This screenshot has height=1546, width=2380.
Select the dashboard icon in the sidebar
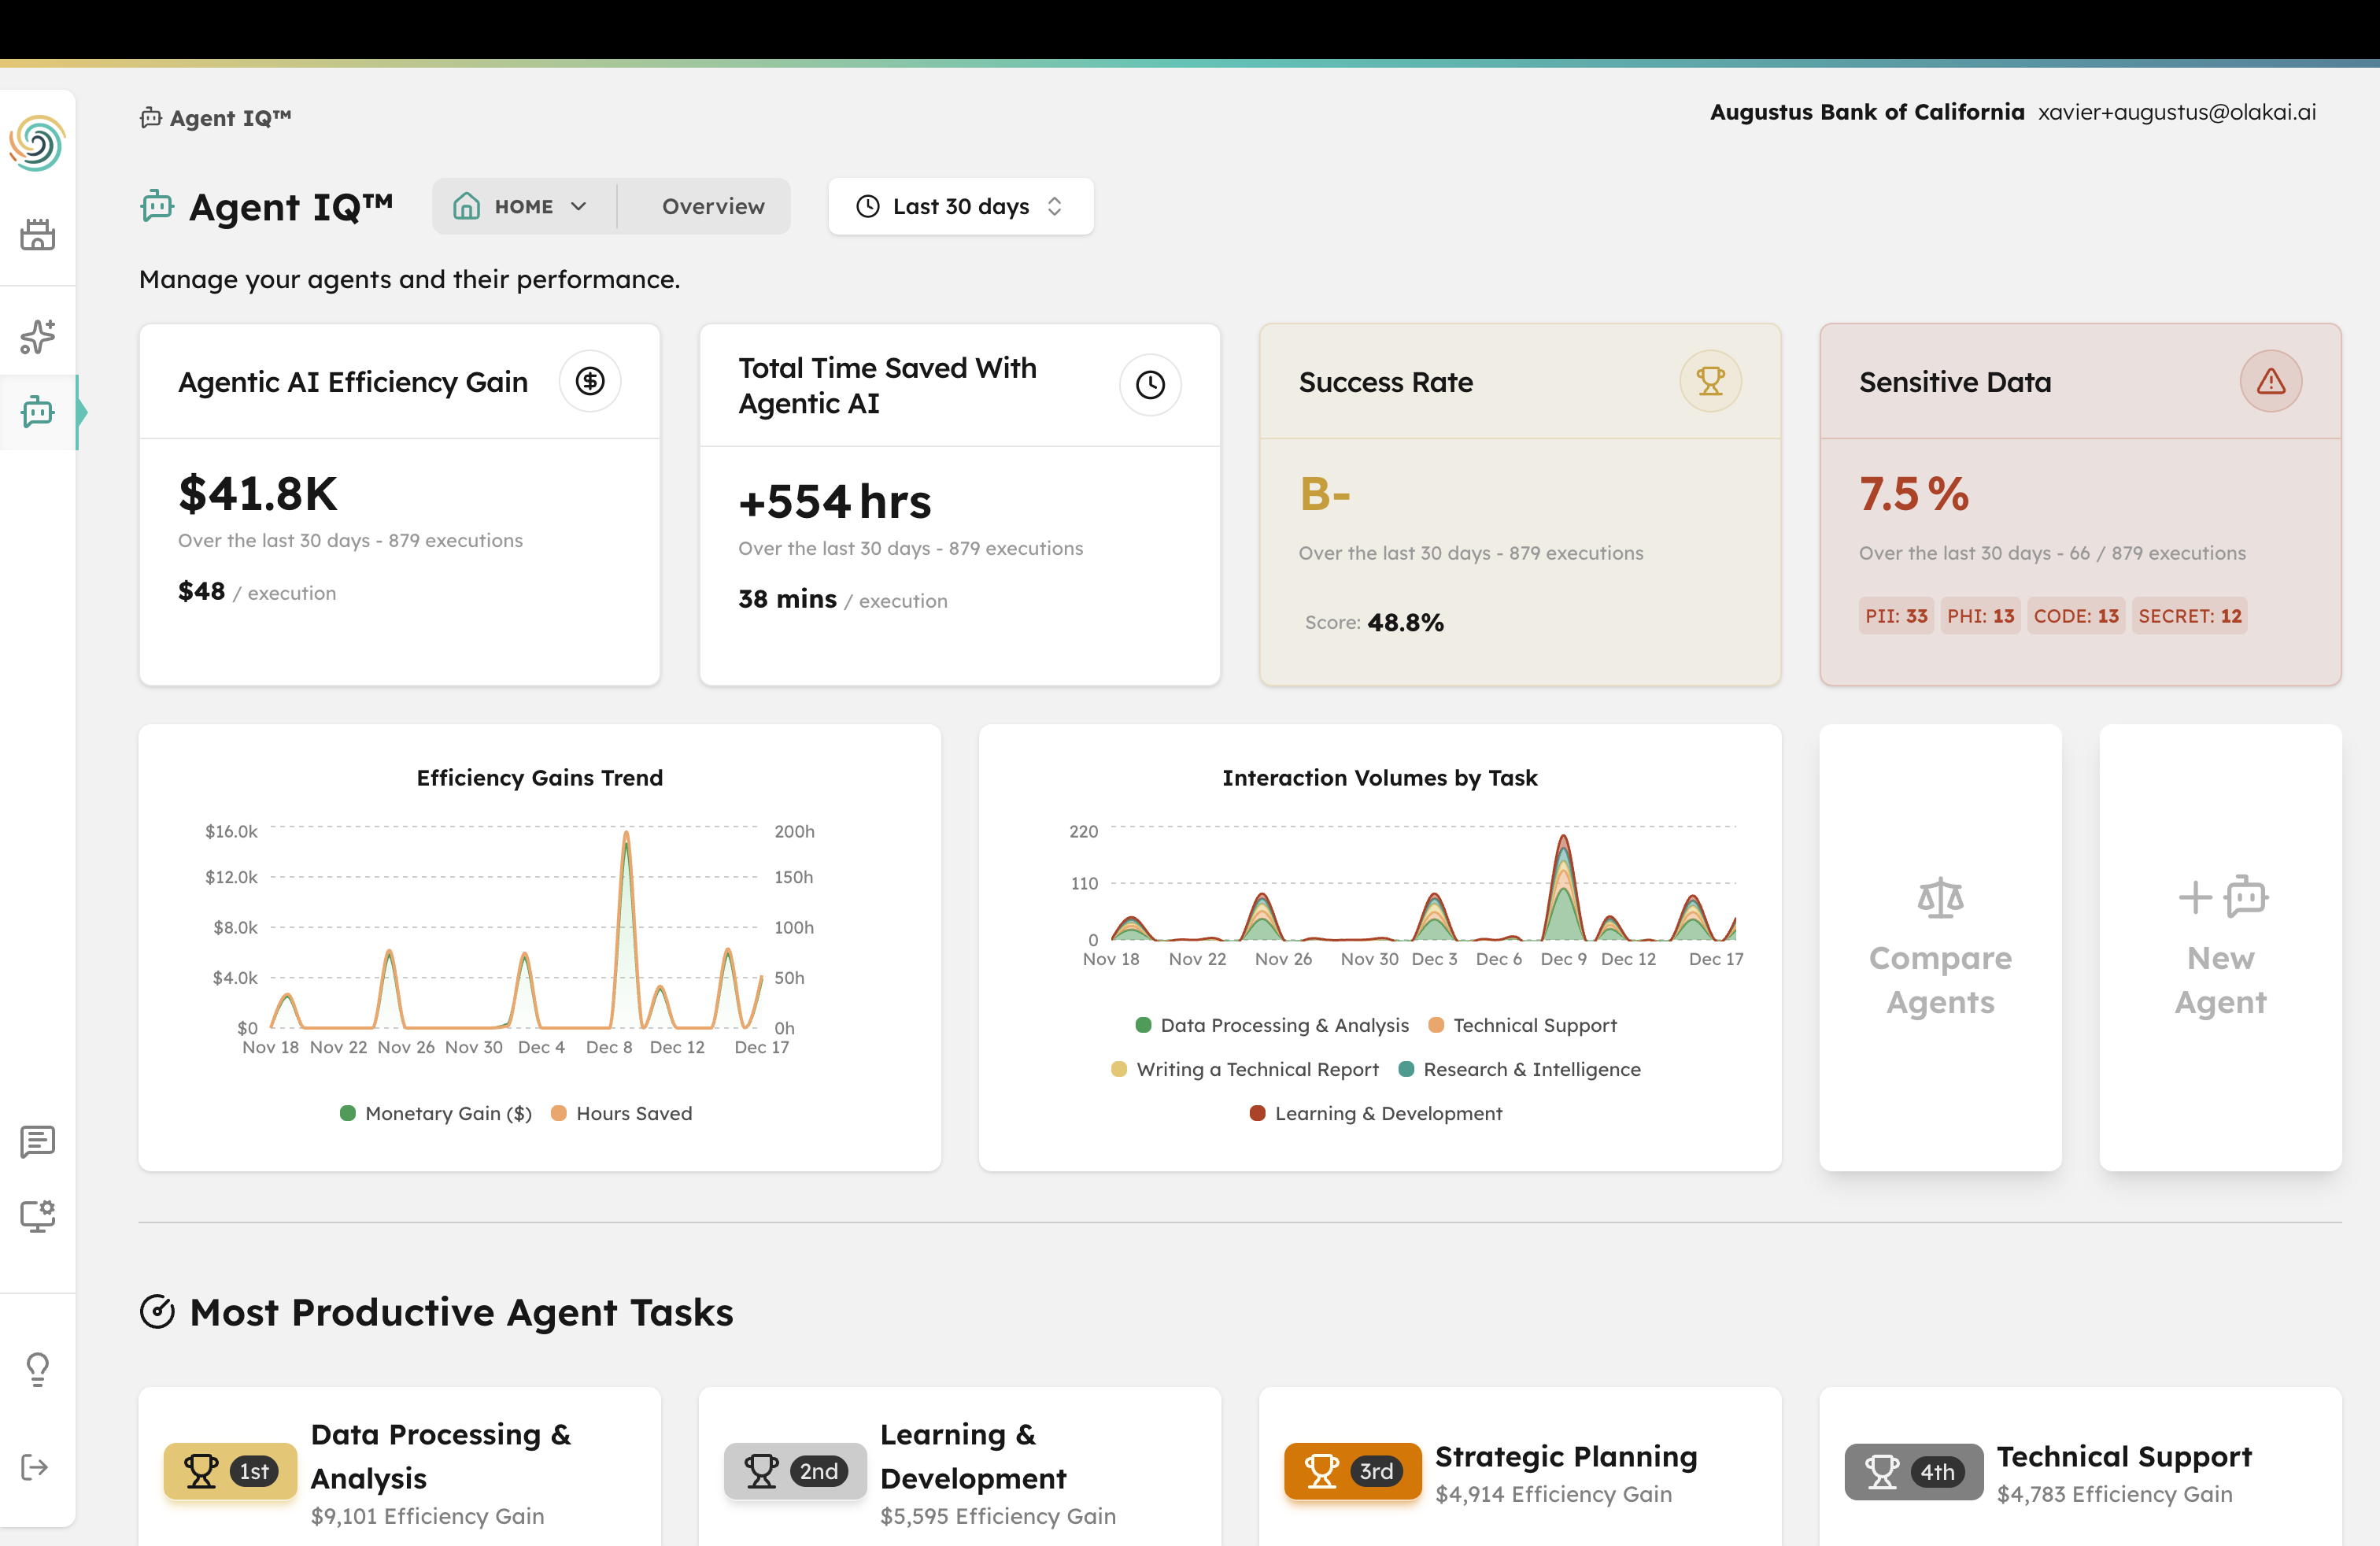click(x=37, y=235)
